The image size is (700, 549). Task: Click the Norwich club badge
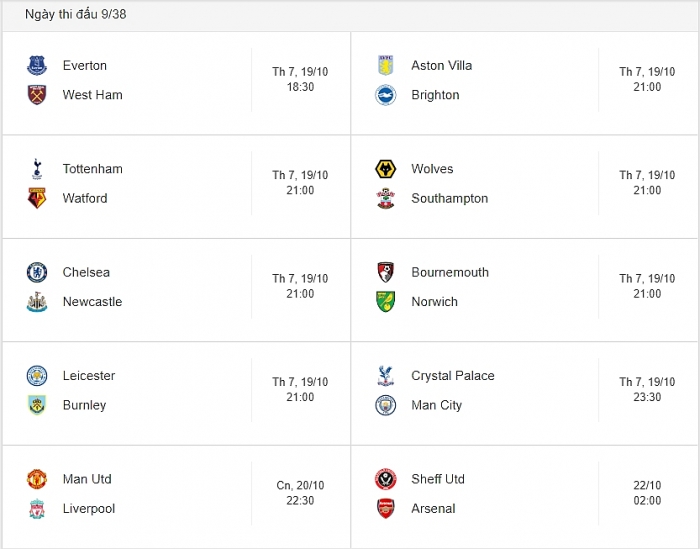pos(385,302)
